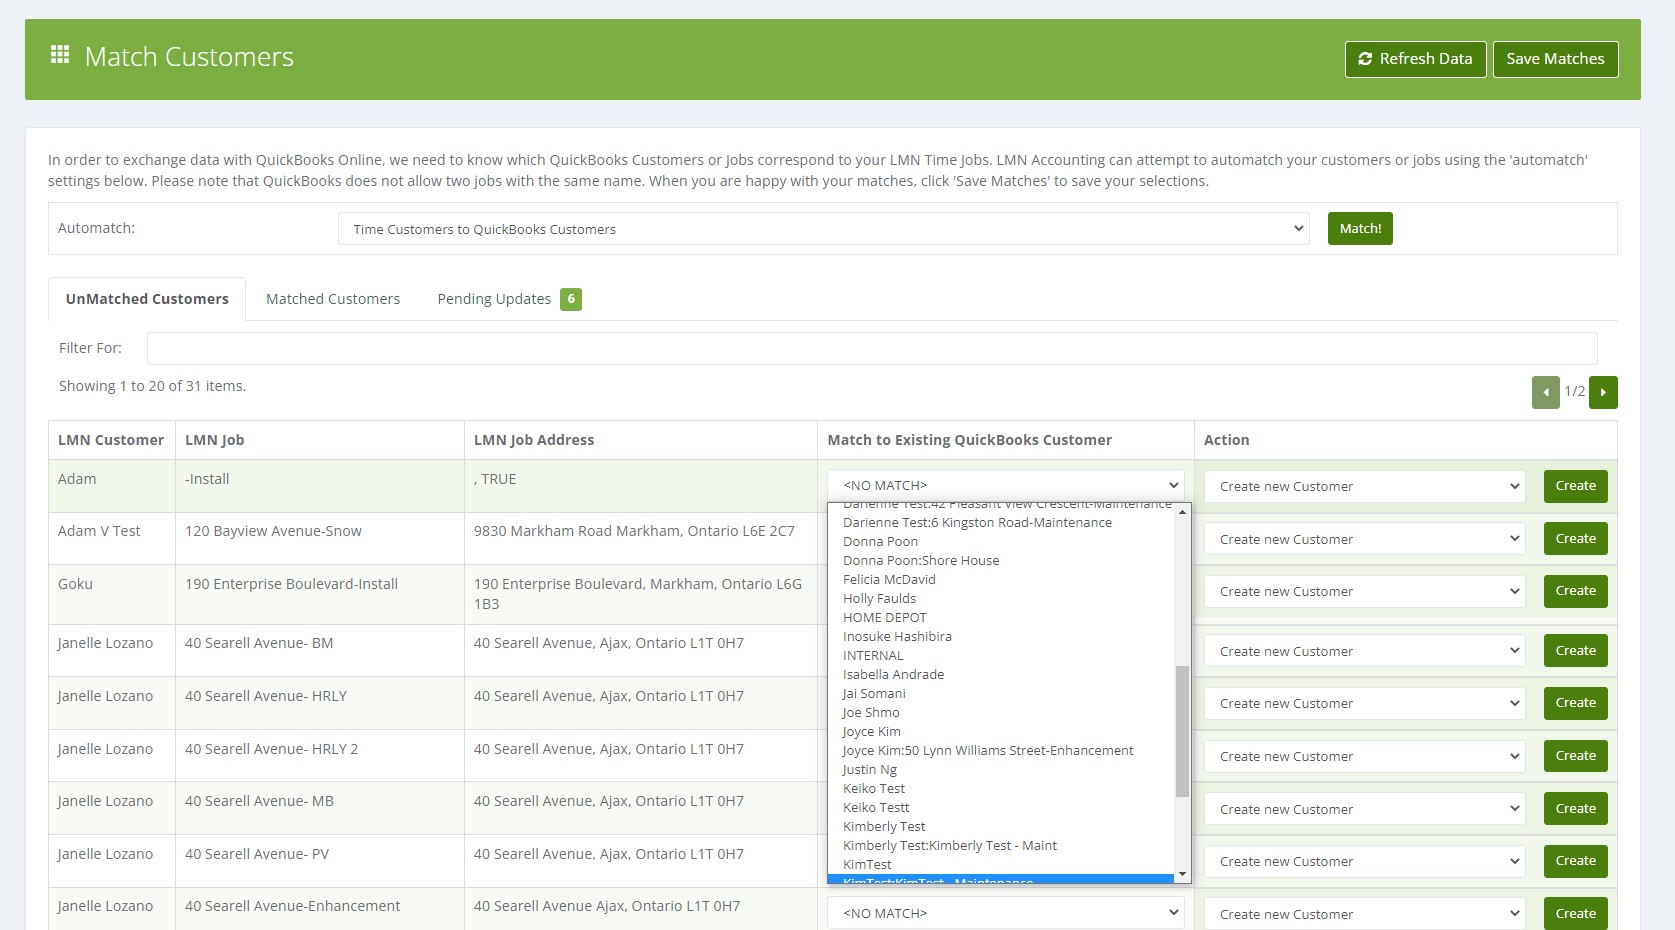Click the Refresh Data button

pos(1415,59)
